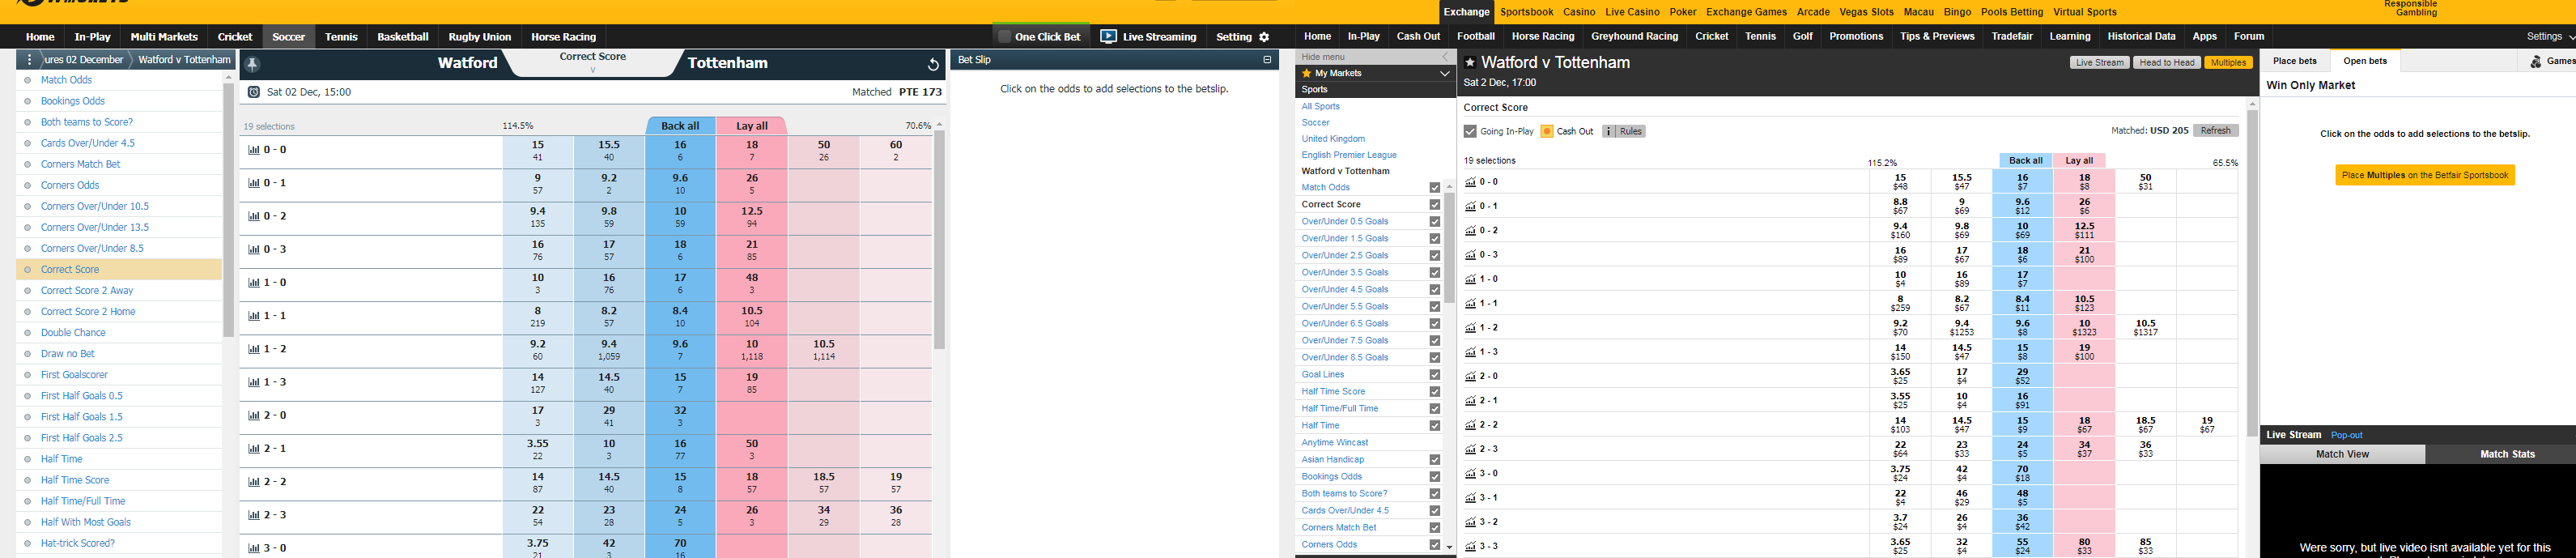Viewport: 2576px width, 558px height.
Task: Open the three-dots breadcrumb menu icon
Action: 29,60
